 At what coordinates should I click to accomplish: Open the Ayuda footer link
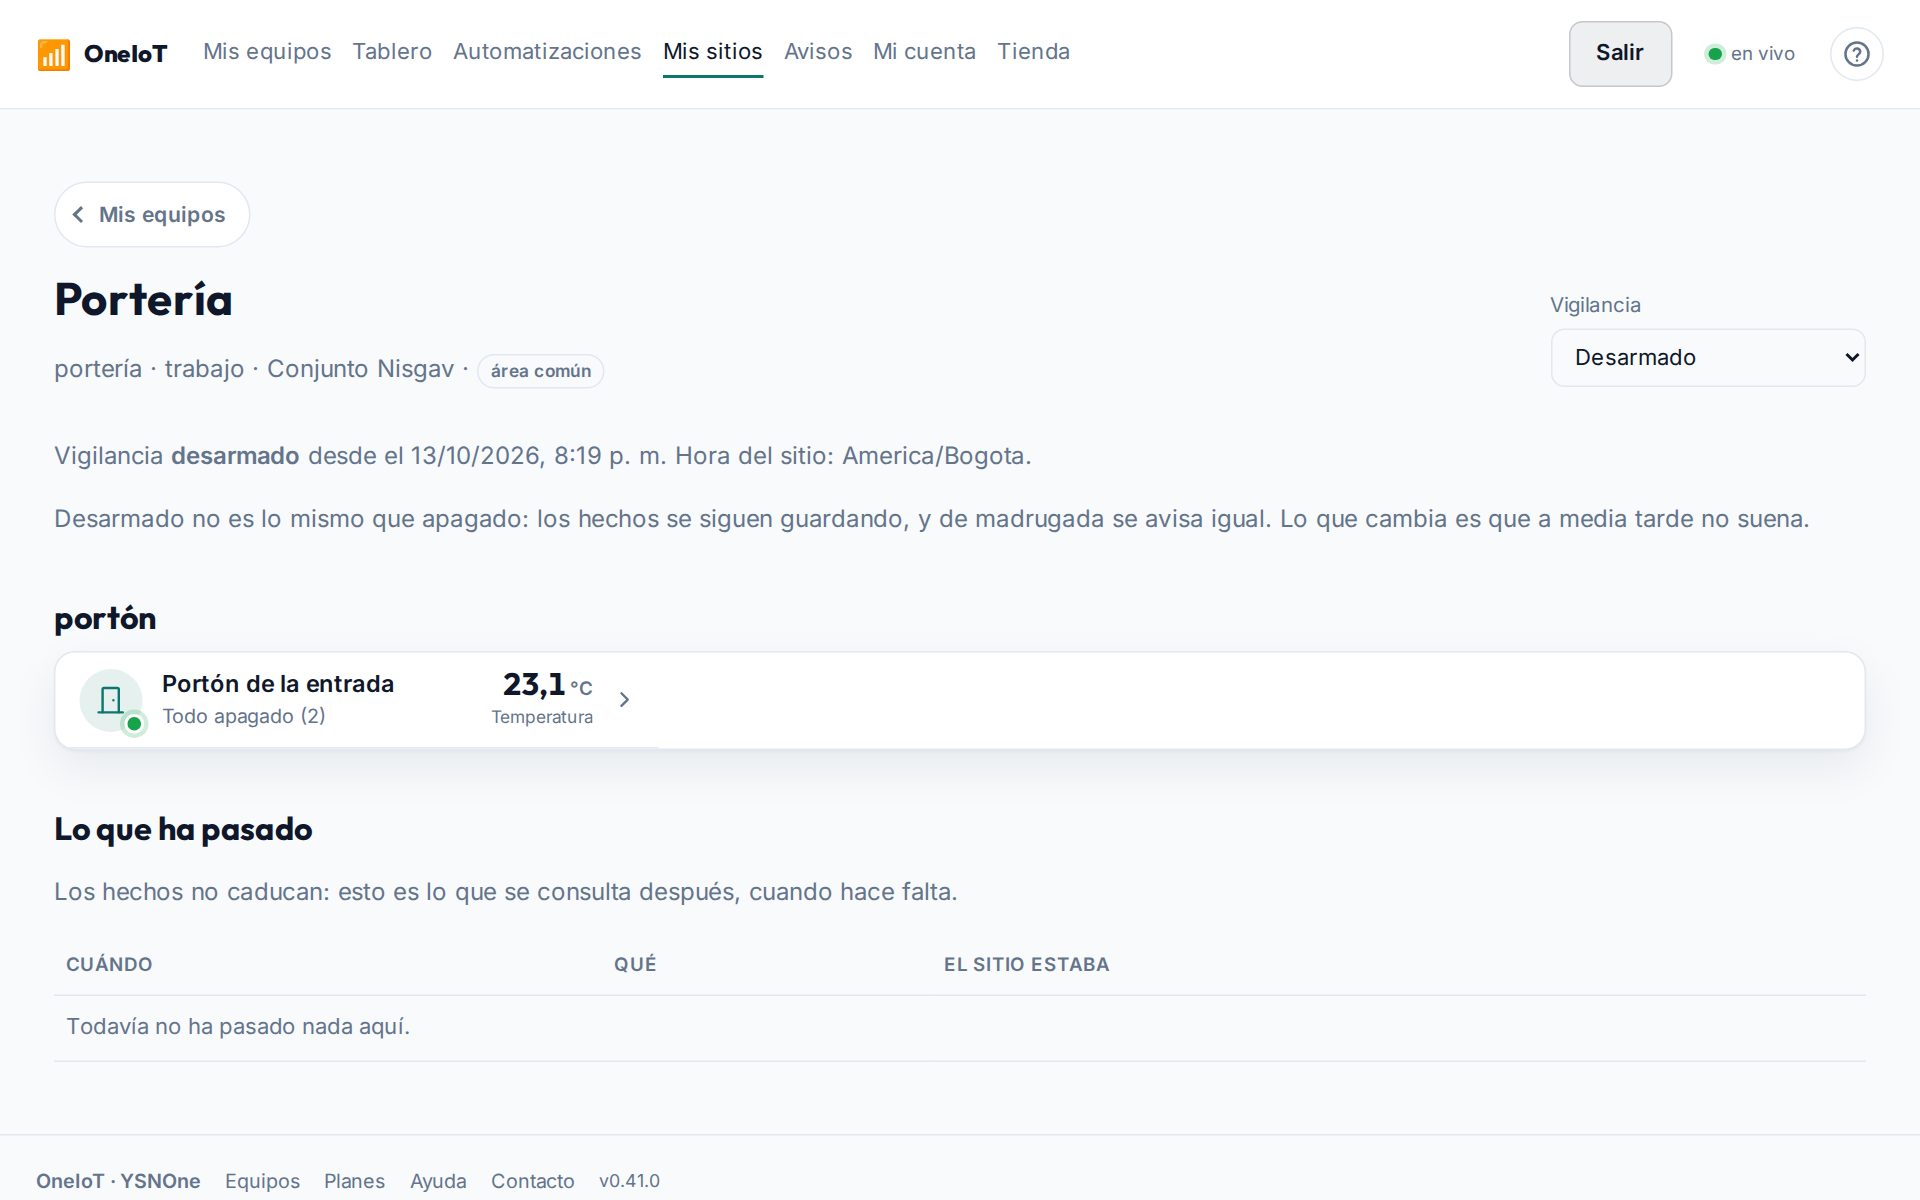[x=438, y=1181]
